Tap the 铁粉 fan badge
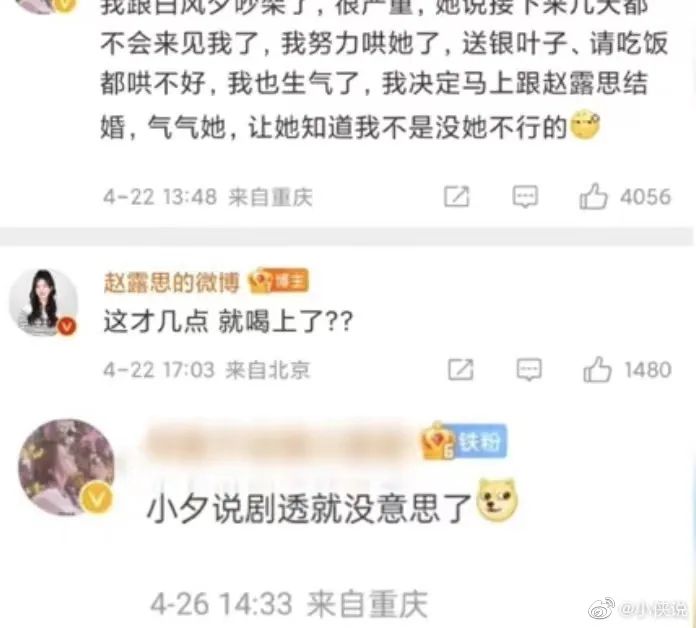The image size is (696, 628). [x=464, y=441]
